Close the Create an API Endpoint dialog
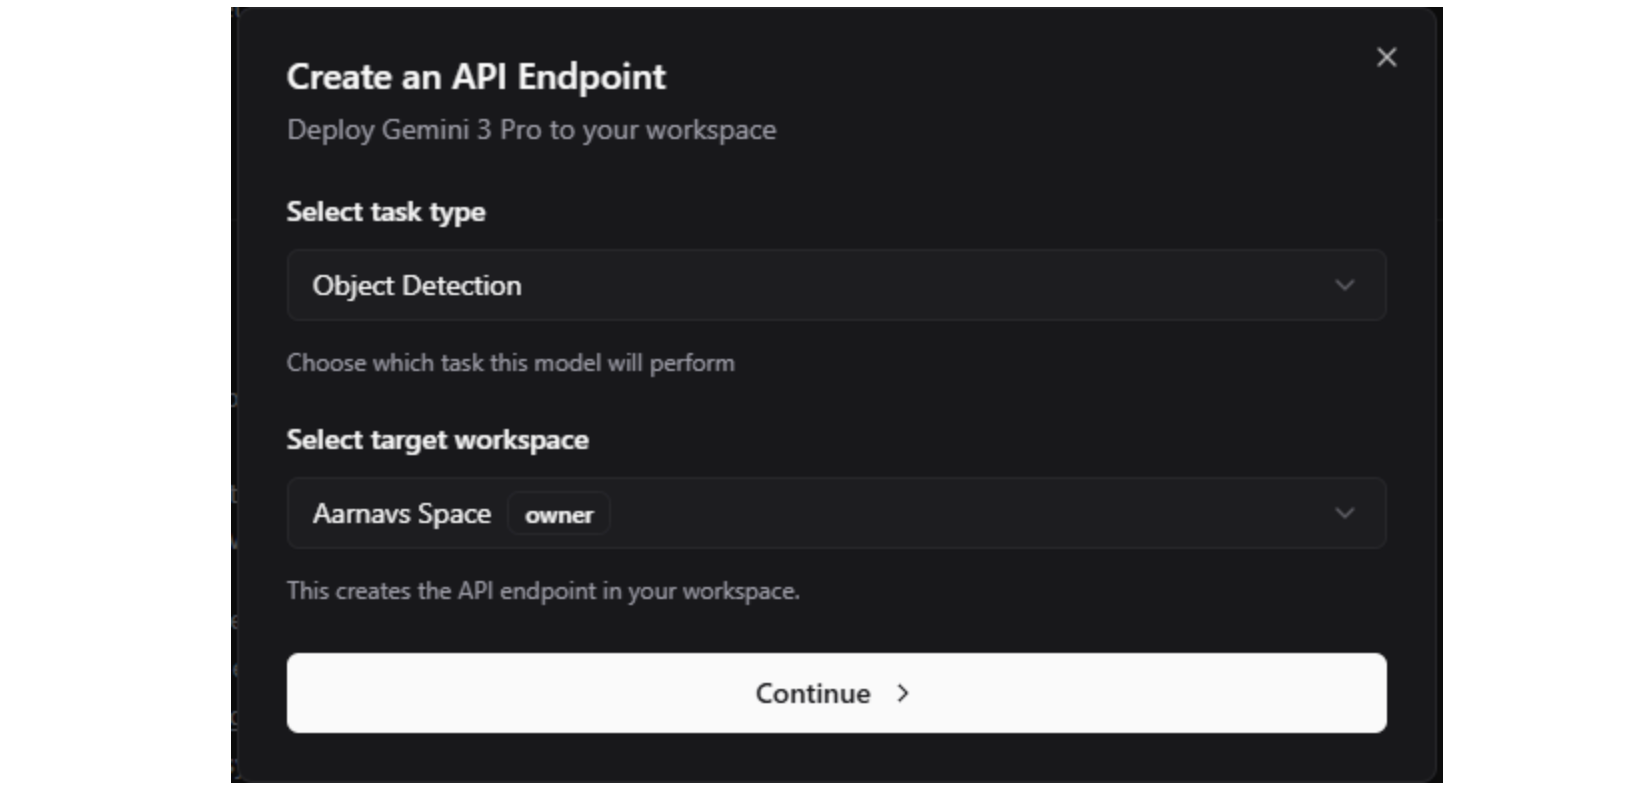 (1386, 58)
